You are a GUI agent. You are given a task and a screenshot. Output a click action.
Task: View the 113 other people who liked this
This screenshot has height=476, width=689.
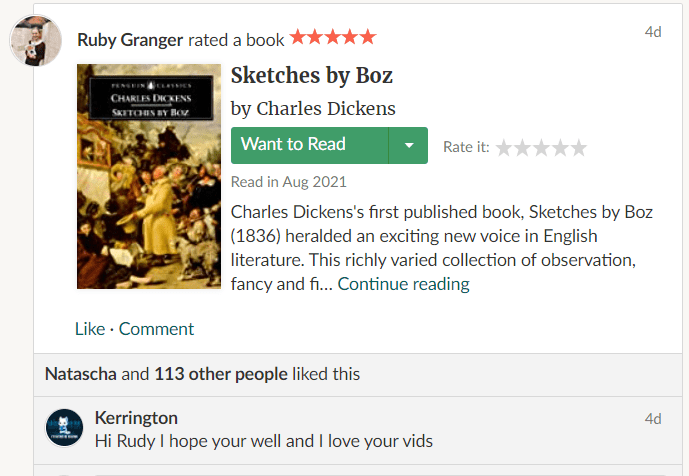(221, 374)
